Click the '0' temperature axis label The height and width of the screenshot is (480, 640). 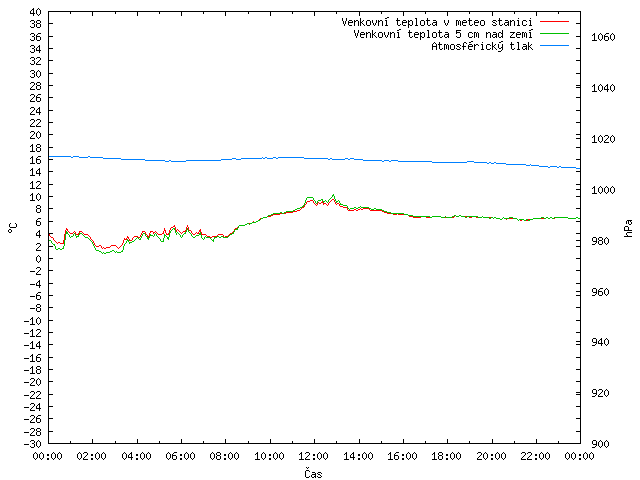[38, 259]
